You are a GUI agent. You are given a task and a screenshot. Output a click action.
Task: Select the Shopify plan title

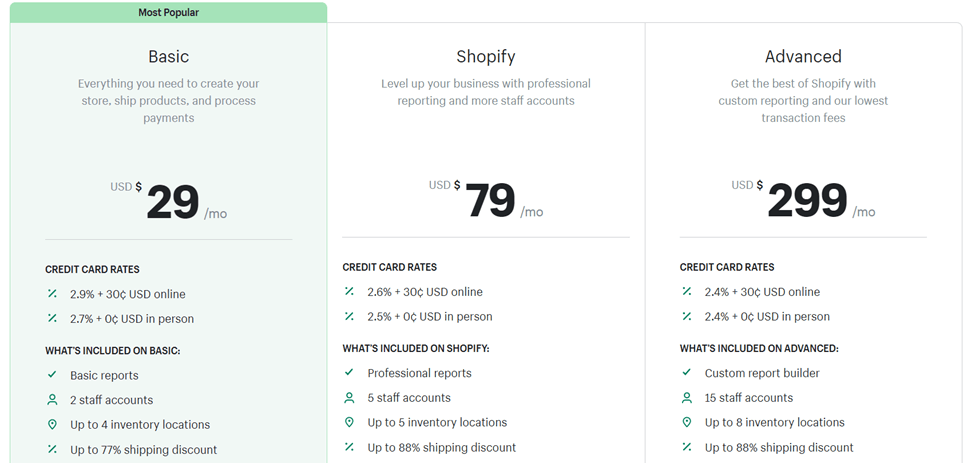pos(486,57)
